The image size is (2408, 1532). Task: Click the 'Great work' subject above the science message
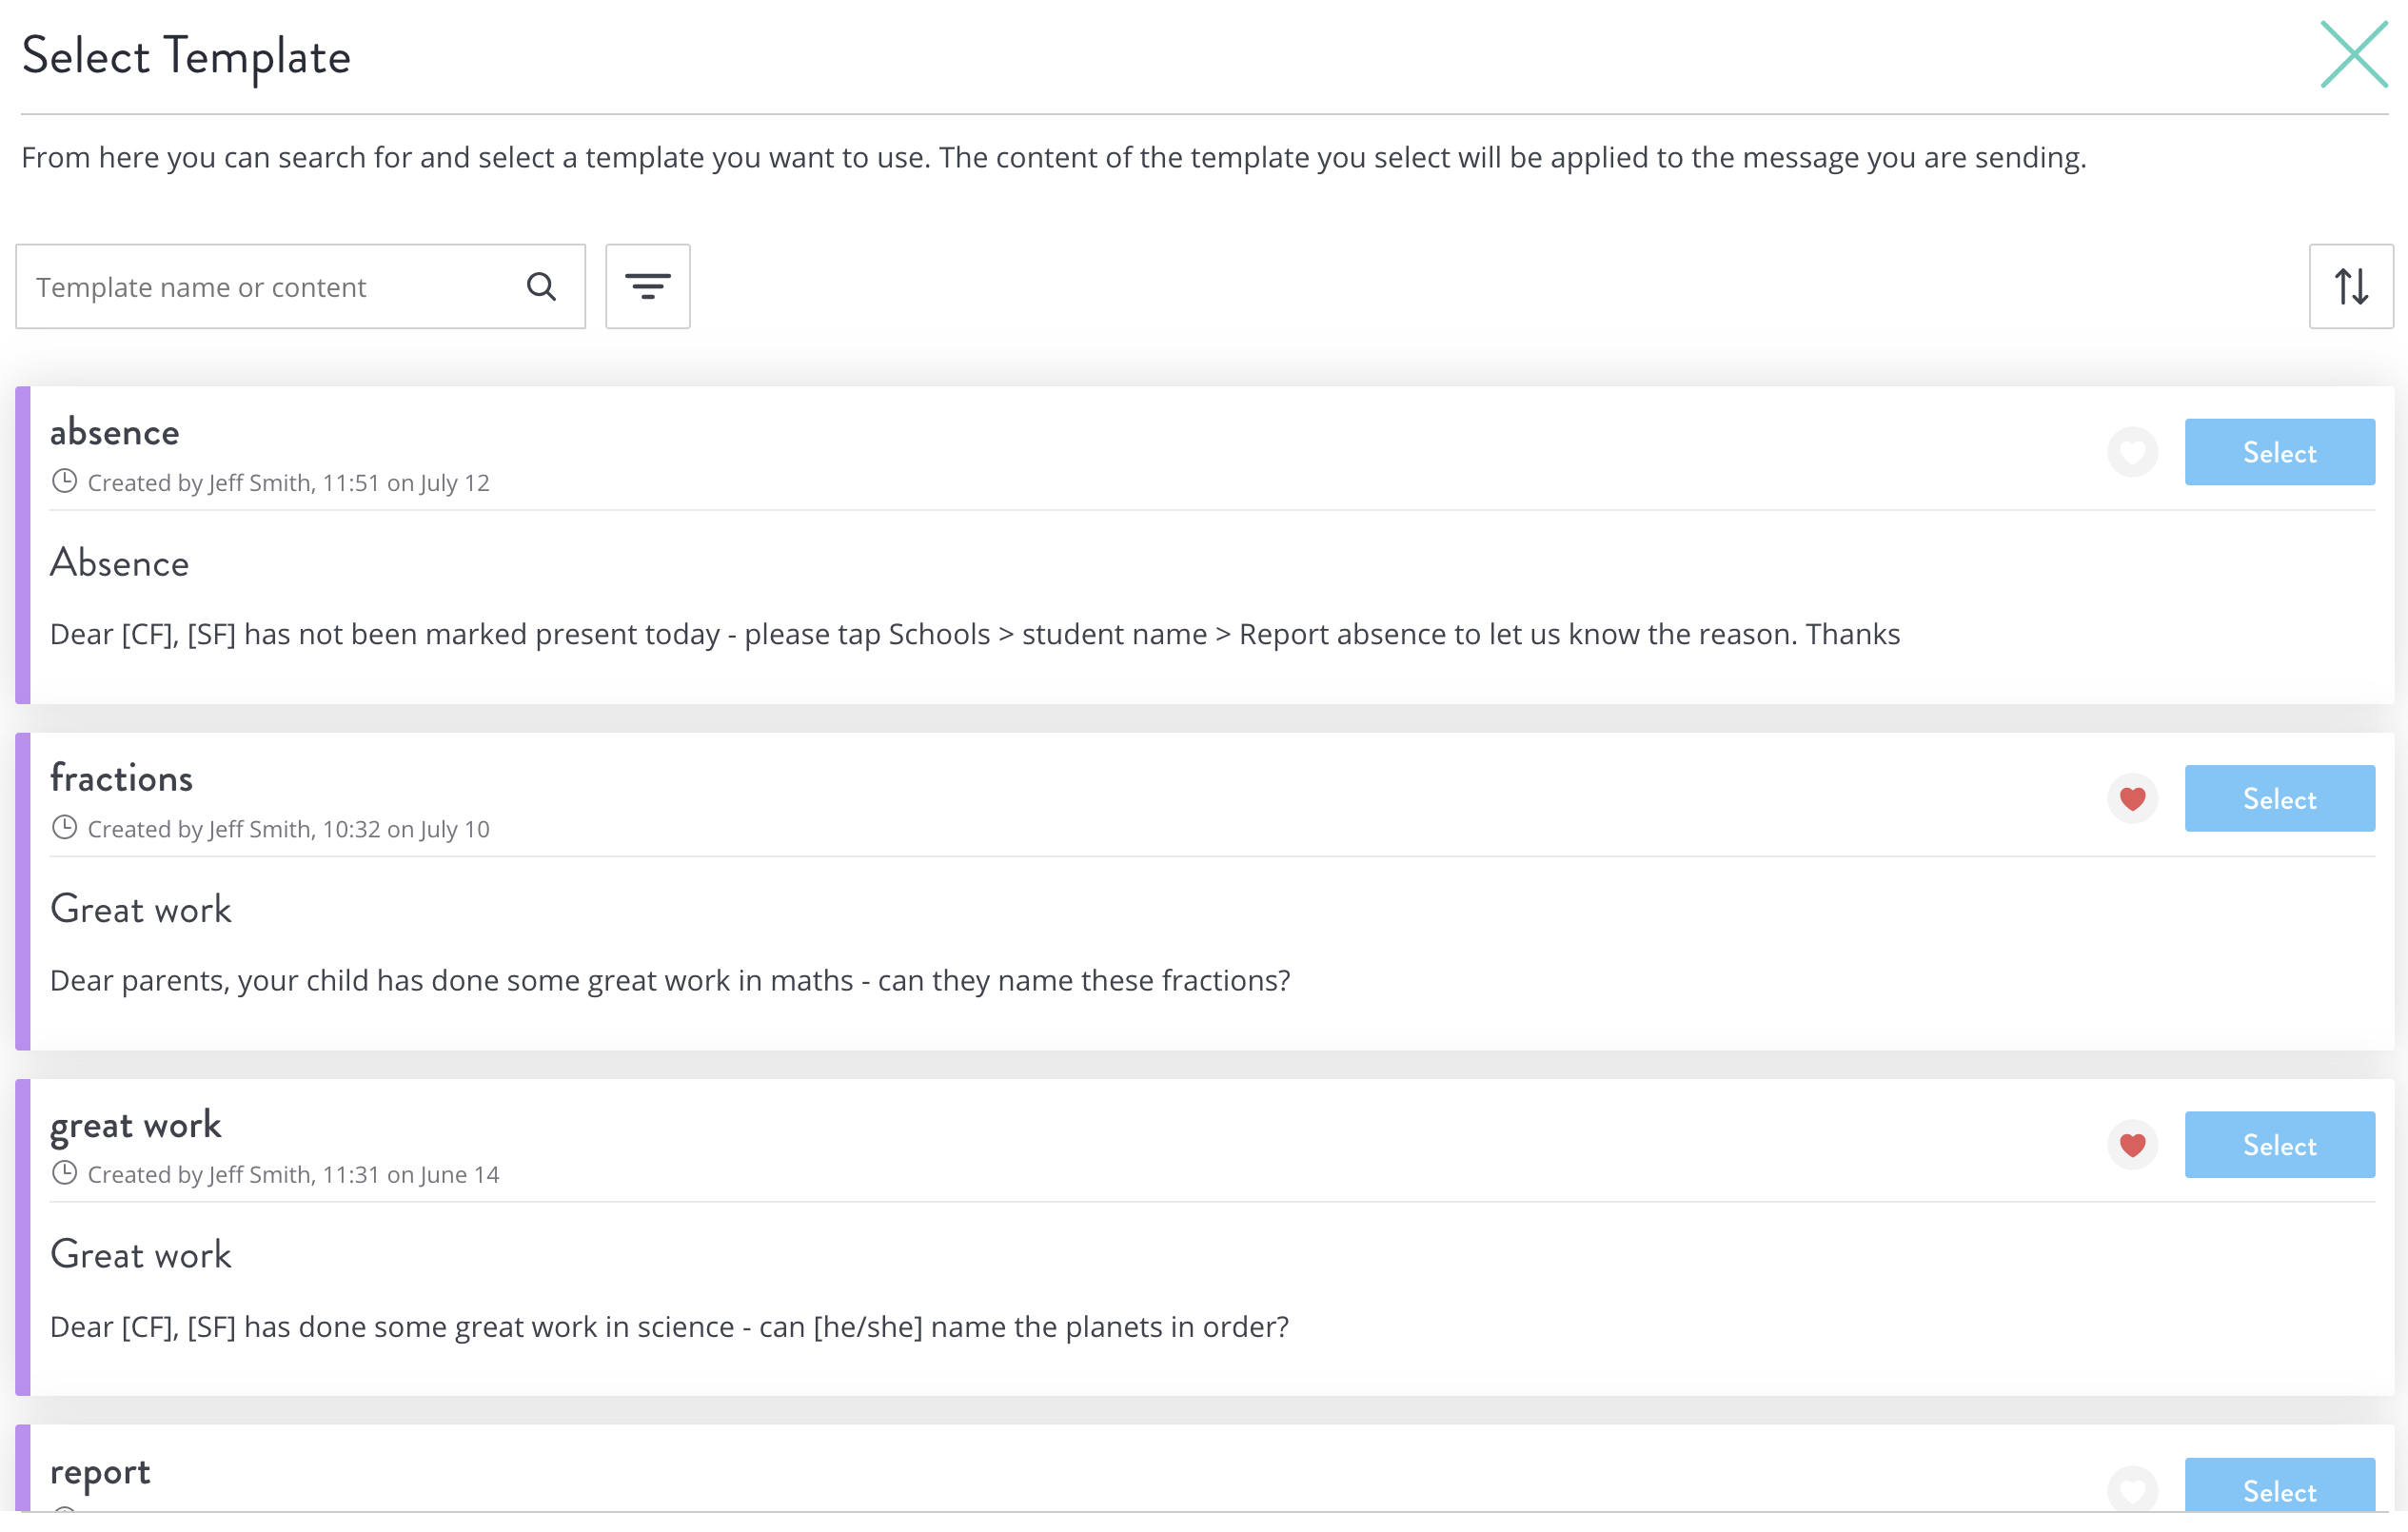click(x=141, y=1256)
